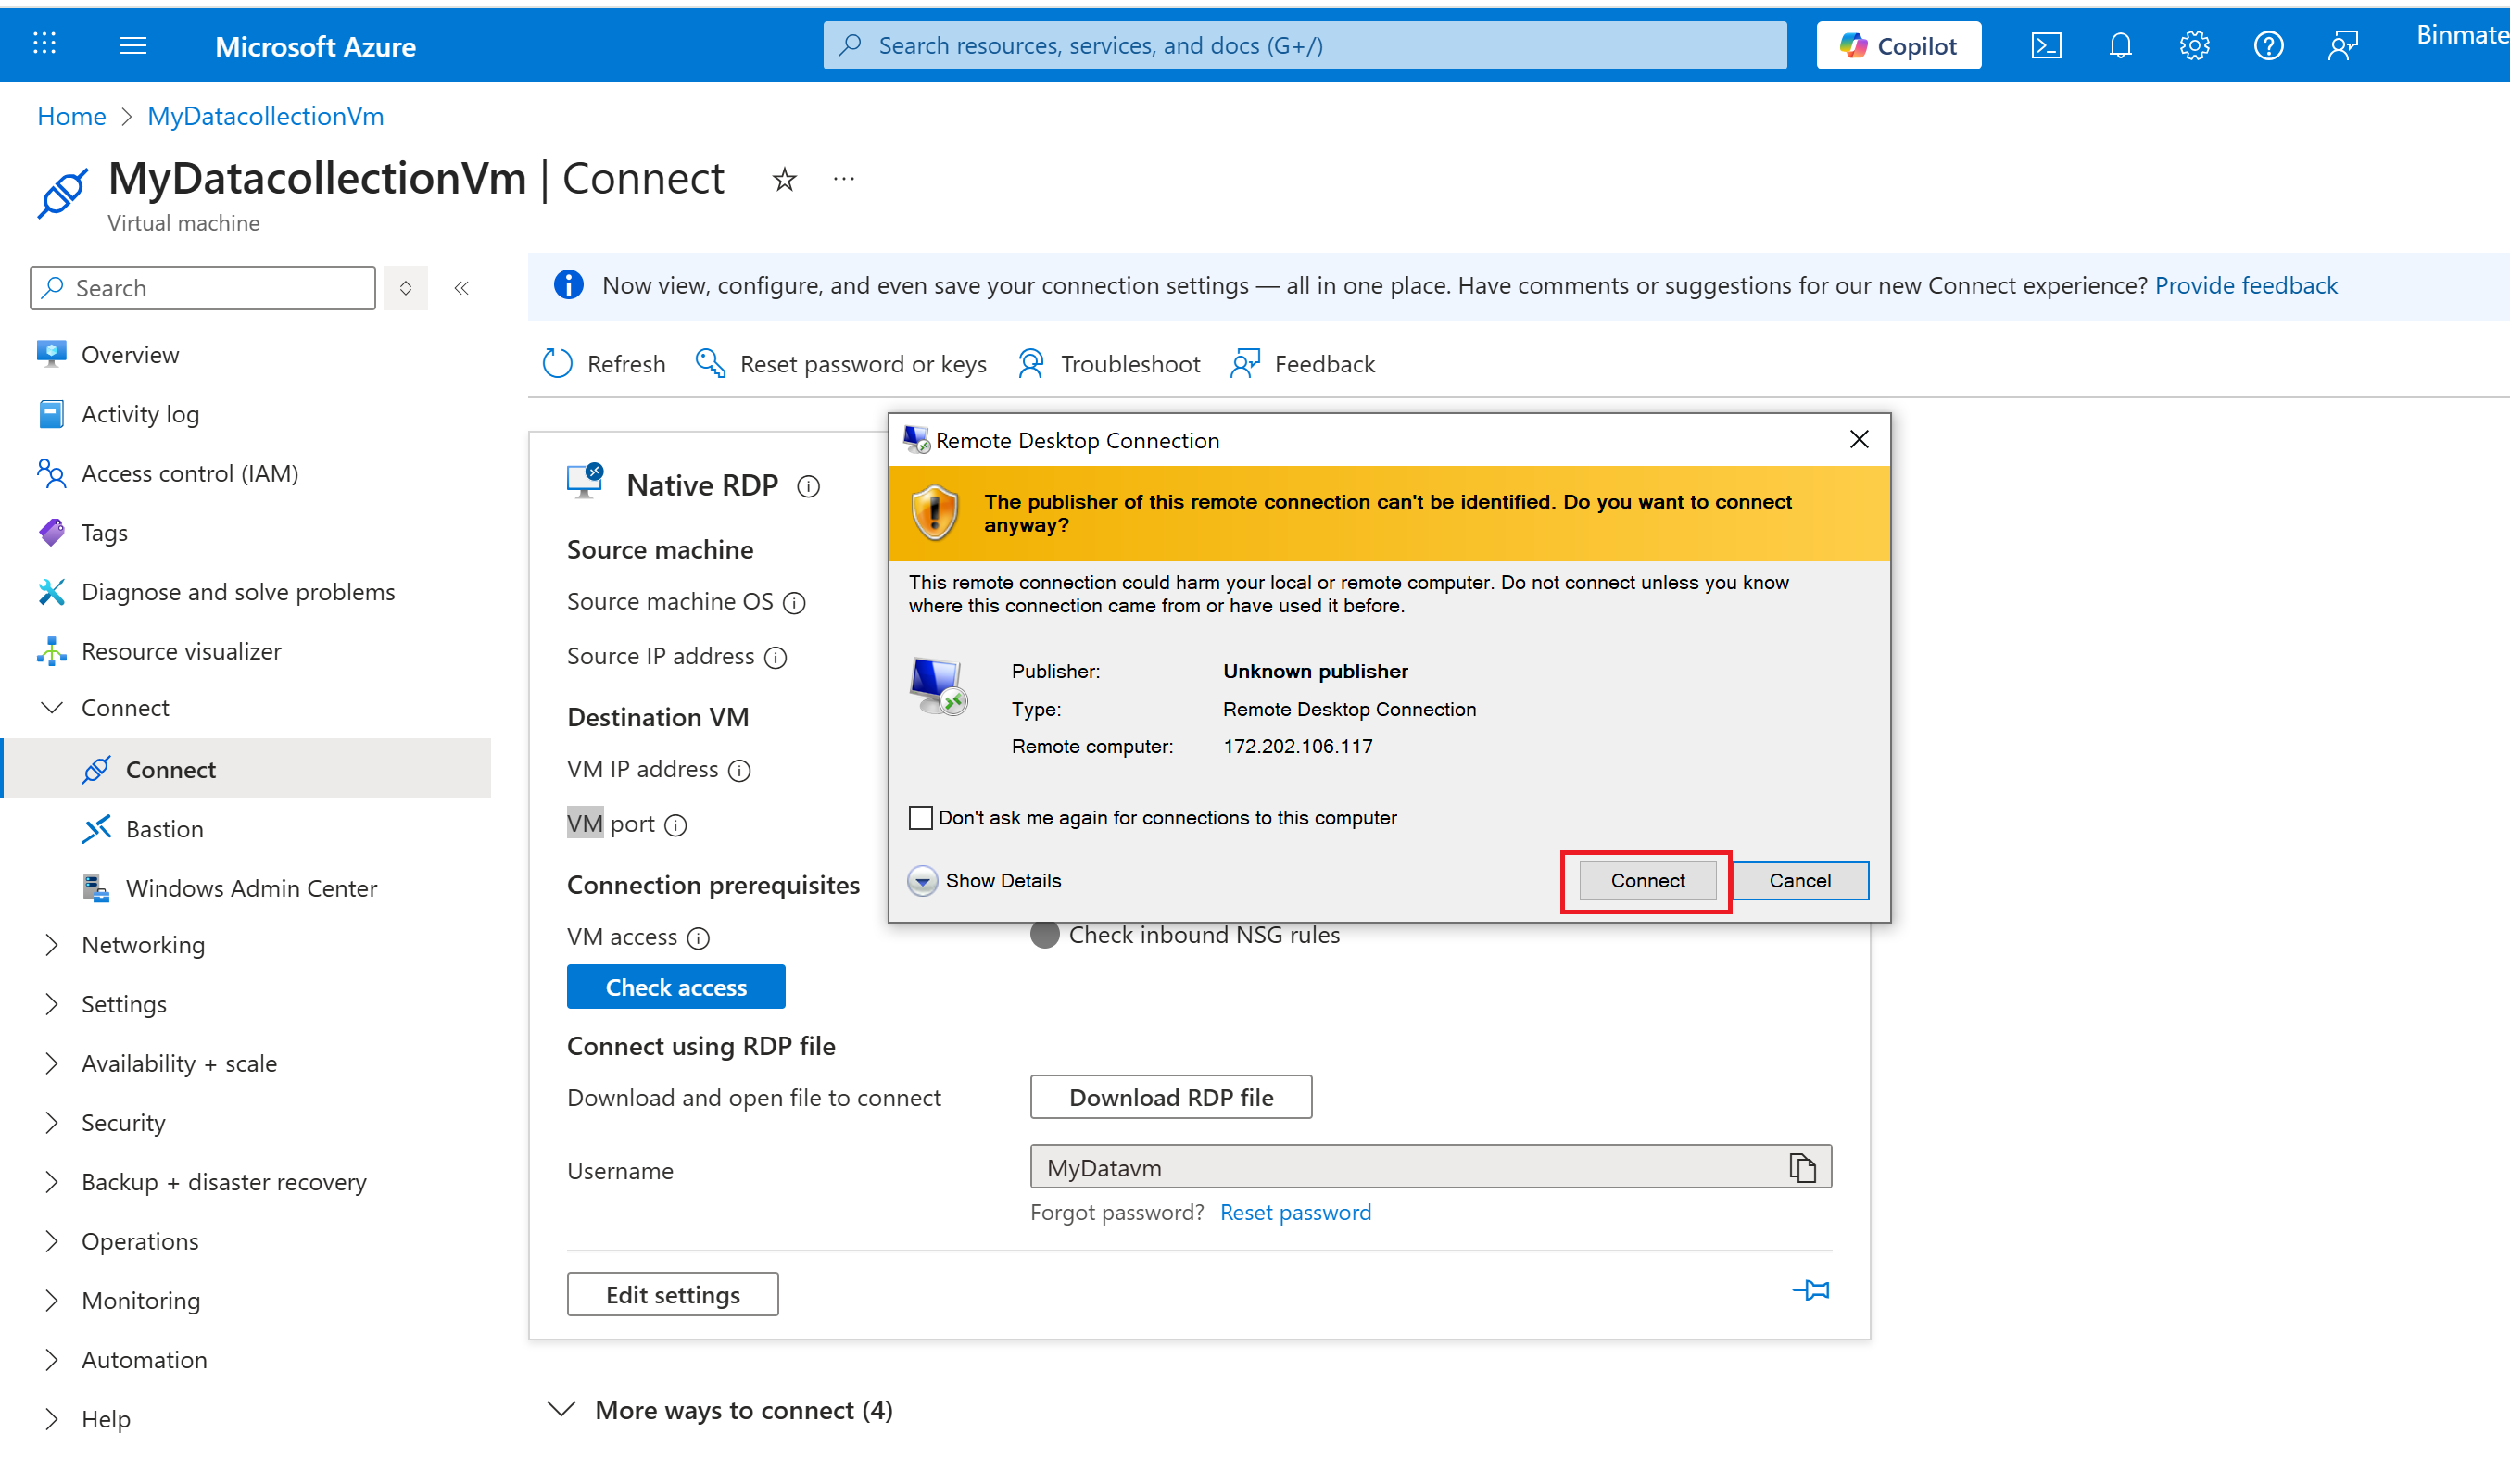Viewport: 2510px width, 1484px height.
Task: Favorite this page with the star icon
Action: (x=785, y=180)
